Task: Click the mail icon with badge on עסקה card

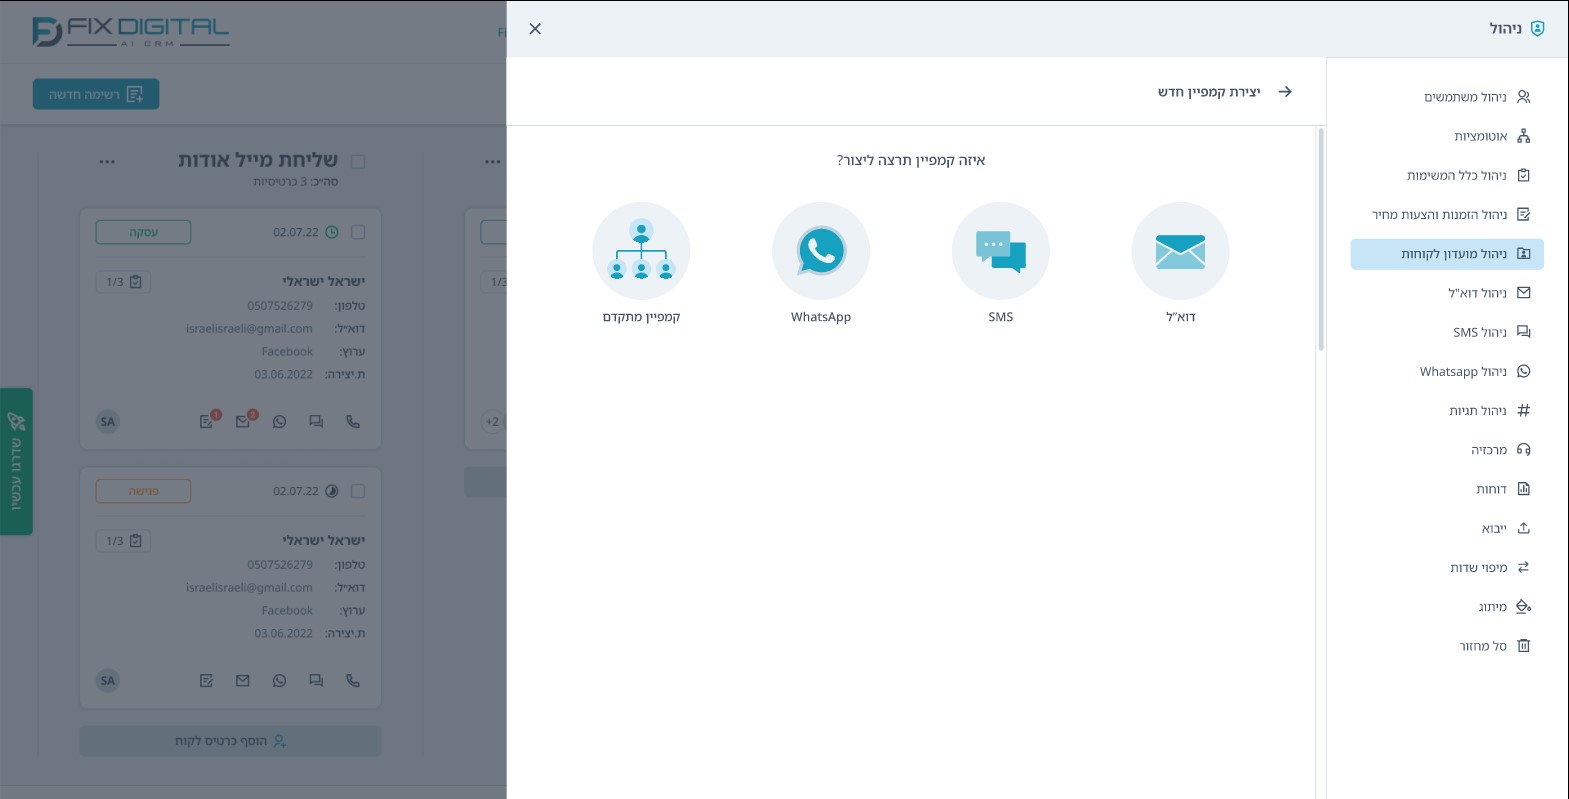Action: 244,420
